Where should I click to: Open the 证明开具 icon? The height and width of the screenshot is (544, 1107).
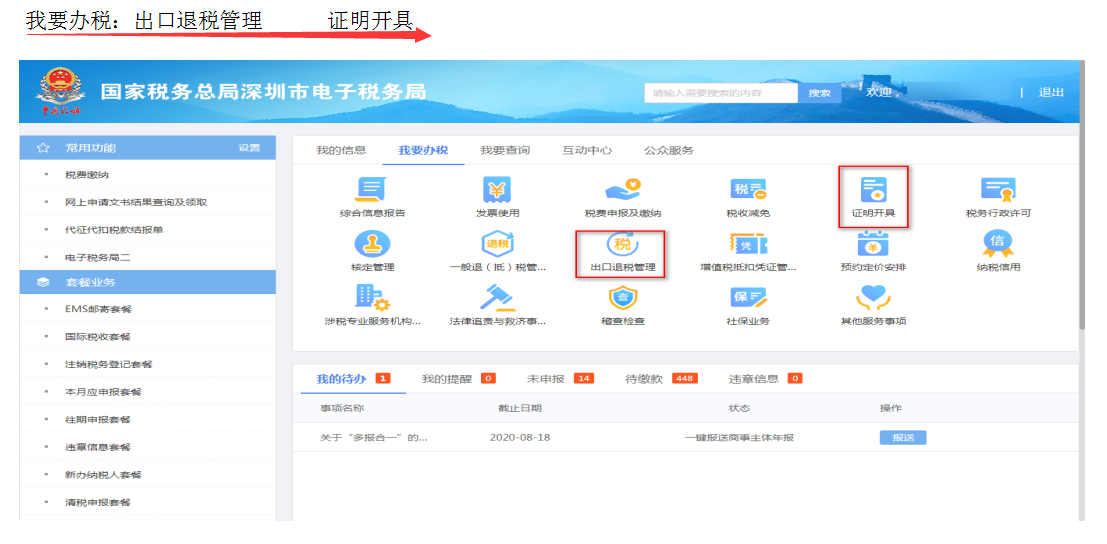(x=873, y=190)
